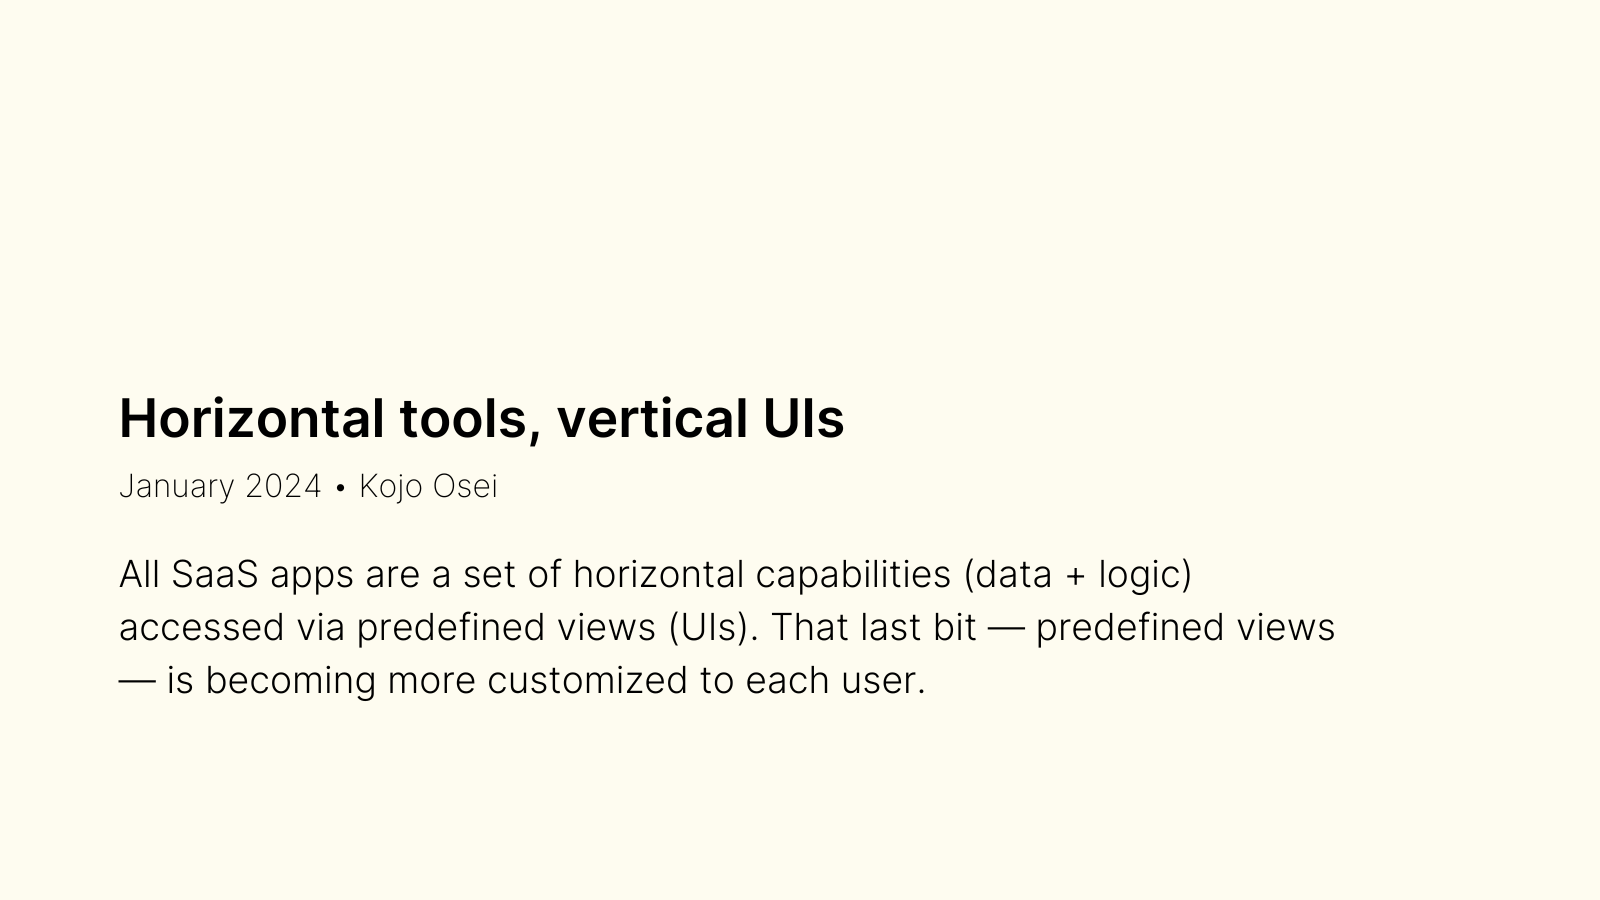Image resolution: width=1600 pixels, height=900 pixels.
Task: Click the bullet separator between date and author
Action: (340, 487)
